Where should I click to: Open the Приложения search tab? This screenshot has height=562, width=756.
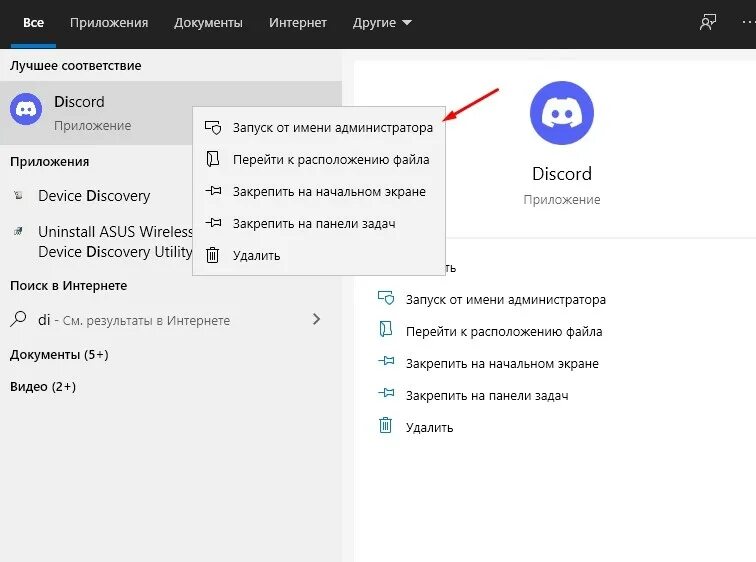(x=109, y=23)
